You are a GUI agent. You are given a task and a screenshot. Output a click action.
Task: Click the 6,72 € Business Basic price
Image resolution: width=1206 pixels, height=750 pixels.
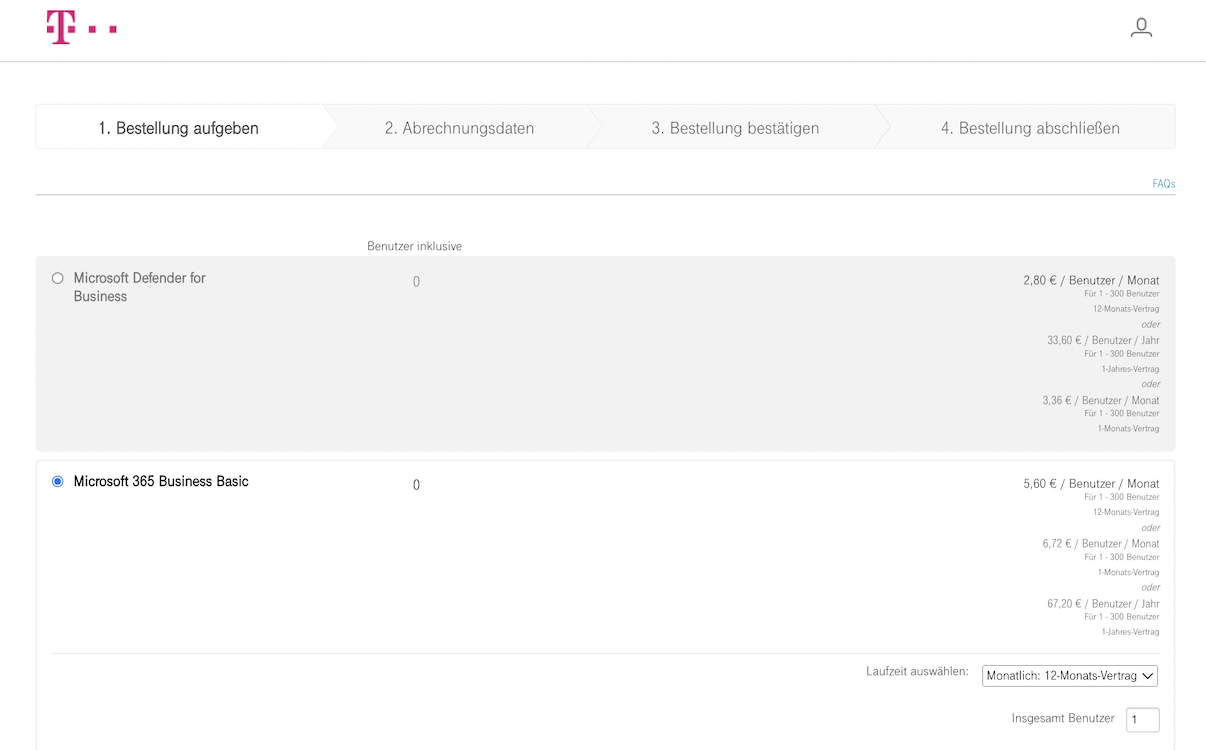tap(1100, 543)
